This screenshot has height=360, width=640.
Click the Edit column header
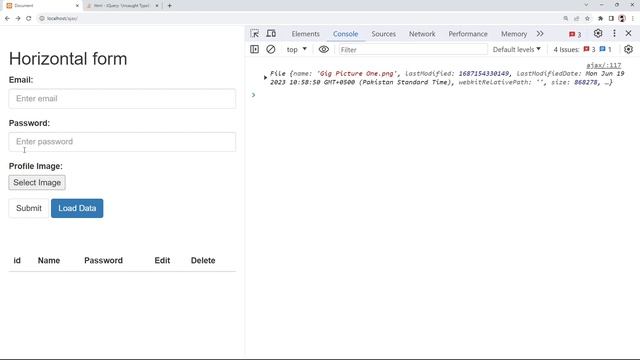[x=162, y=260]
